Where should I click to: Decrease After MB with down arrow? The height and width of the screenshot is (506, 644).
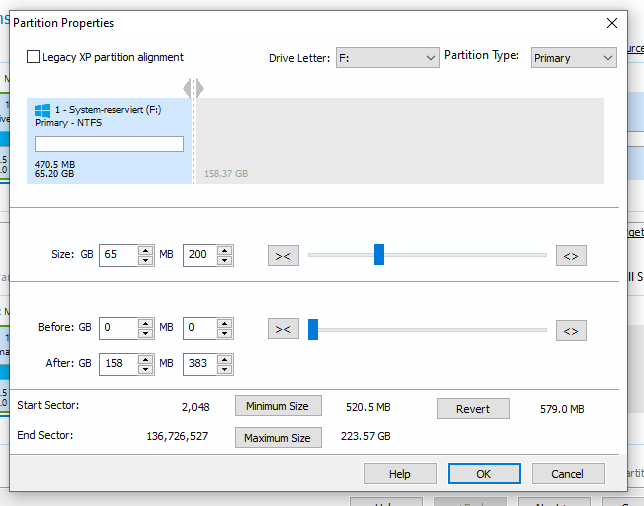click(225, 370)
